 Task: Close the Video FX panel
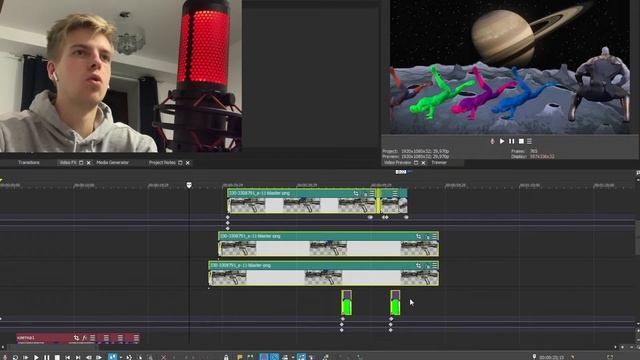click(x=89, y=163)
